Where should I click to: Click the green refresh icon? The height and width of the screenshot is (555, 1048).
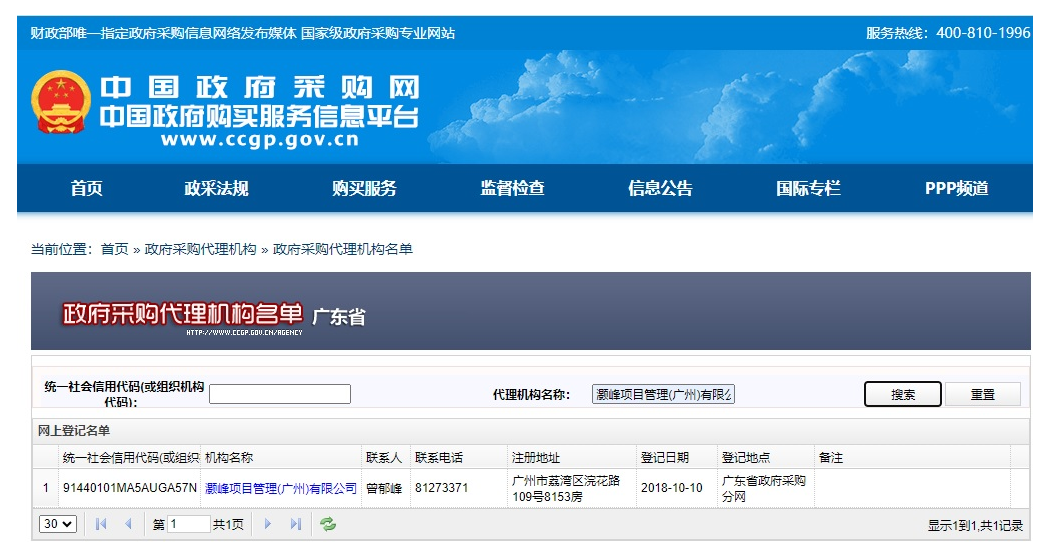[328, 524]
